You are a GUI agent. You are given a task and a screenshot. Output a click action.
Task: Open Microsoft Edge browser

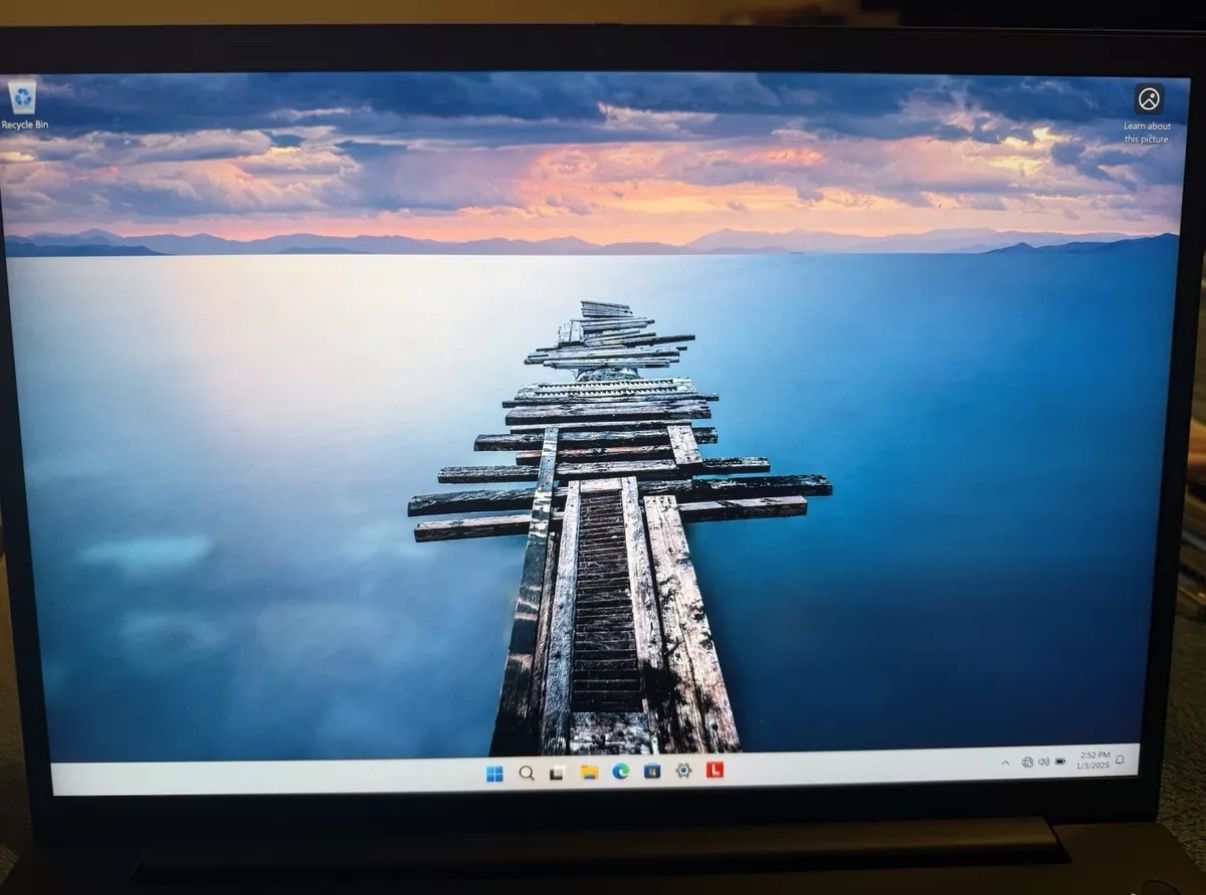pyautogui.click(x=620, y=772)
